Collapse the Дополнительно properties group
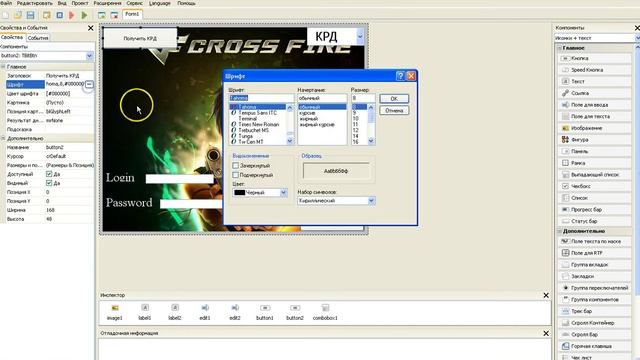The image size is (640, 360). pyautogui.click(x=3, y=138)
